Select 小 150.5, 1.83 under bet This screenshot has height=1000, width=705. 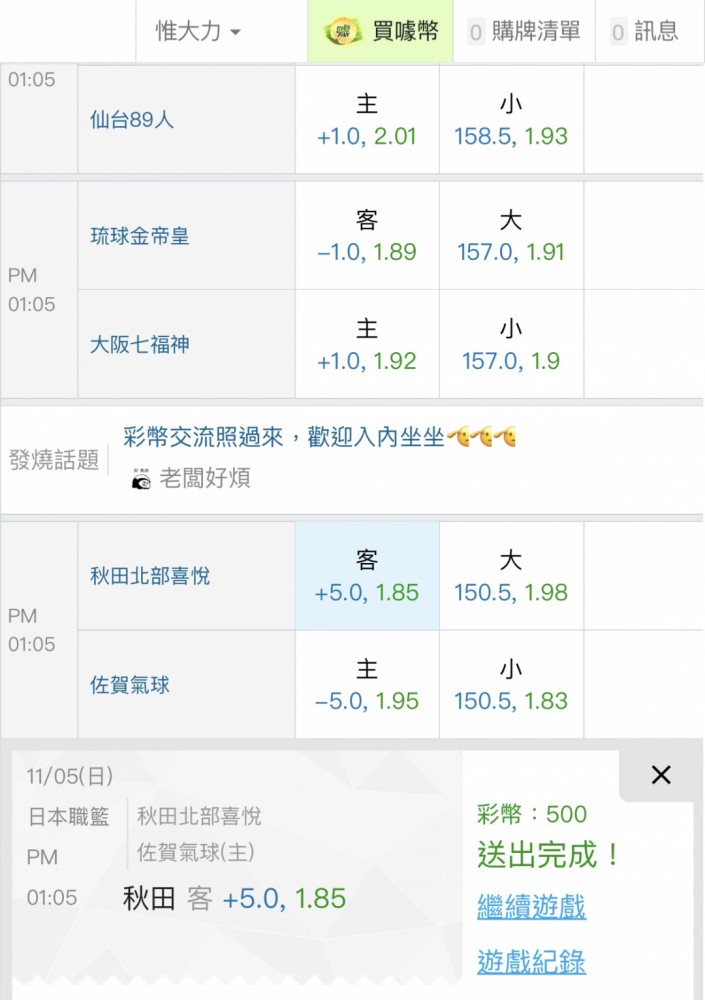click(x=511, y=686)
